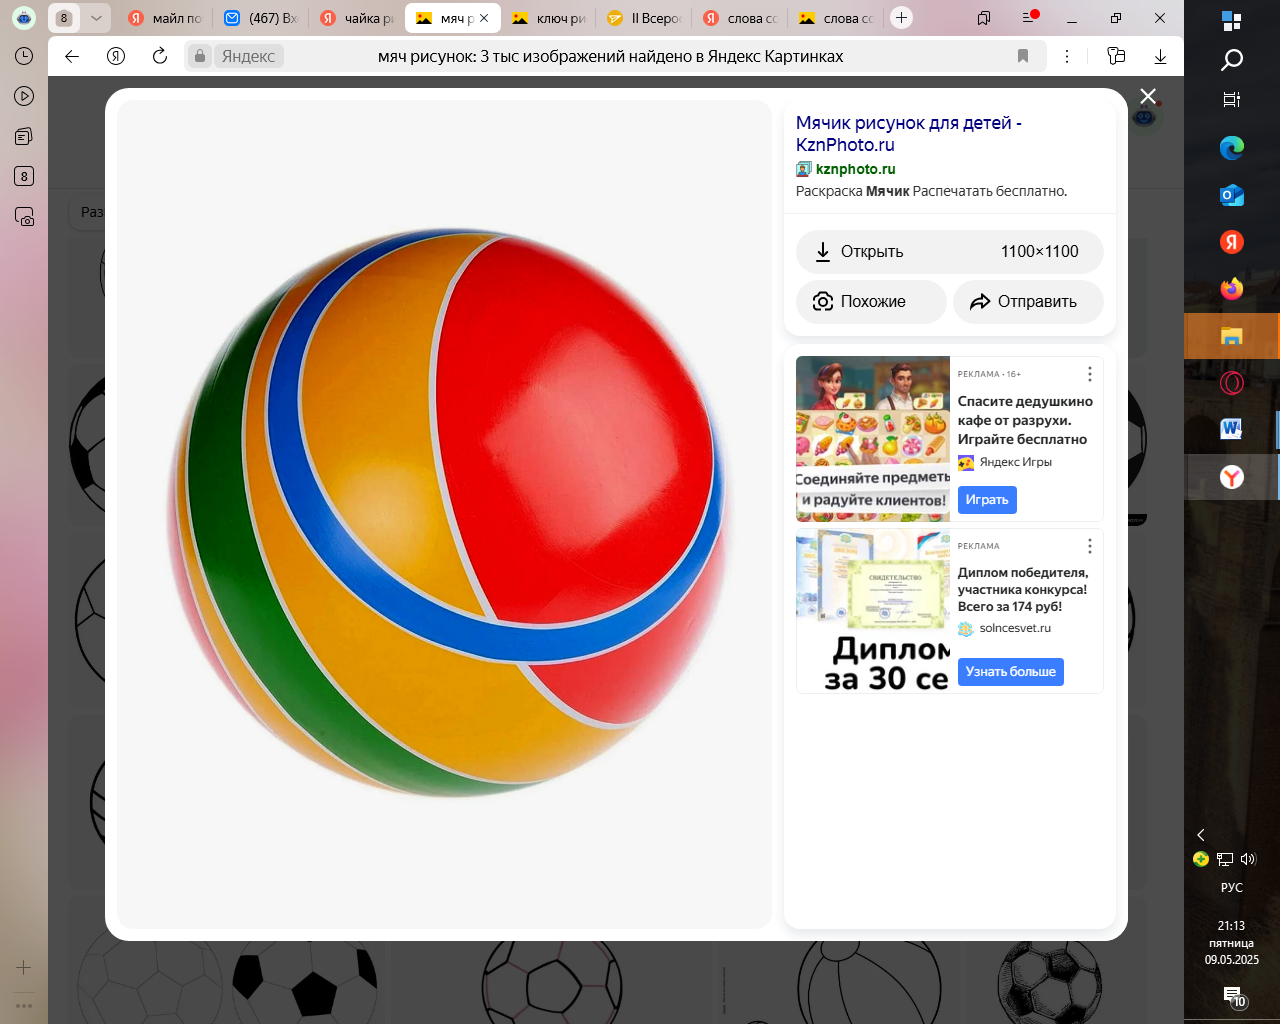
Task: Switch to the ключ ри tab
Action: click(x=548, y=18)
